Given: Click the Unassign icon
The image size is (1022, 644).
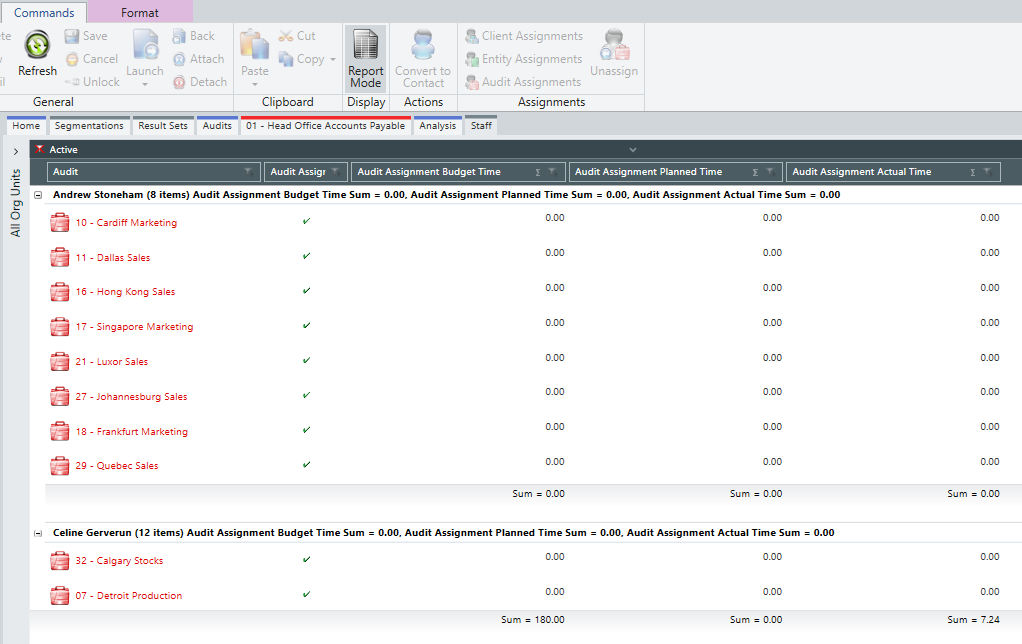Looking at the screenshot, I should coord(615,44).
